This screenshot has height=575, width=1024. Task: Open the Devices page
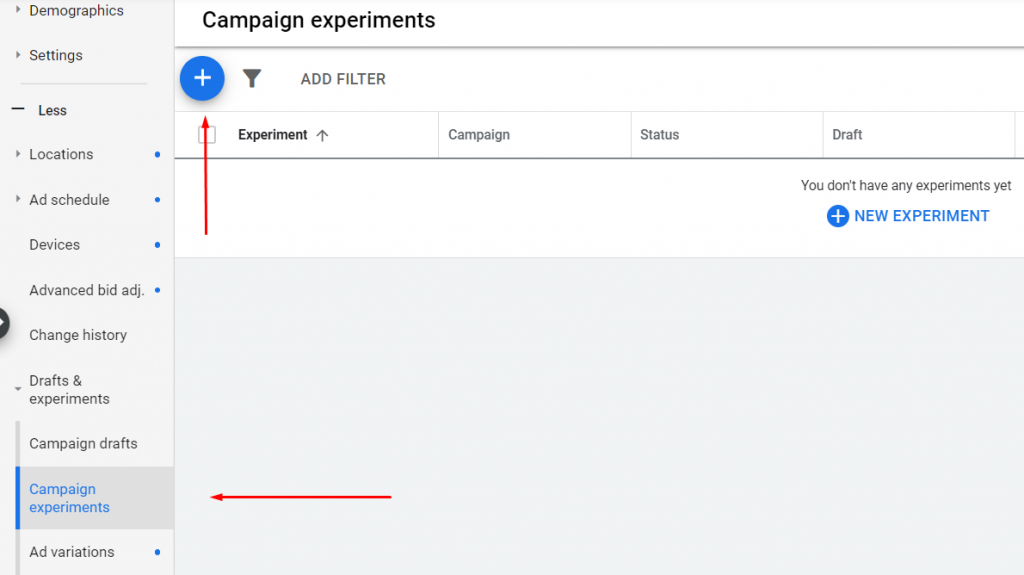(x=55, y=245)
